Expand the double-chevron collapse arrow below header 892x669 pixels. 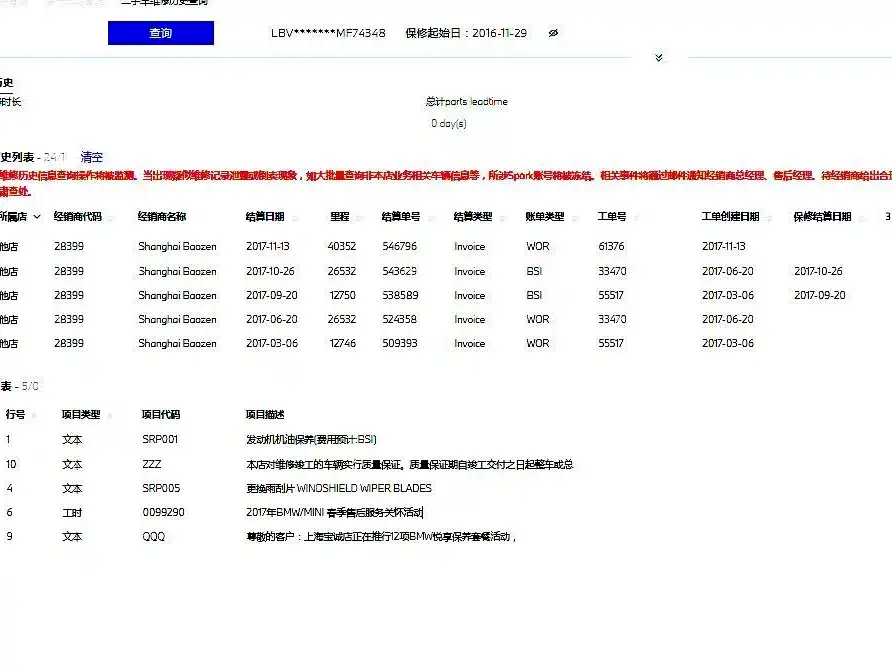[x=659, y=57]
